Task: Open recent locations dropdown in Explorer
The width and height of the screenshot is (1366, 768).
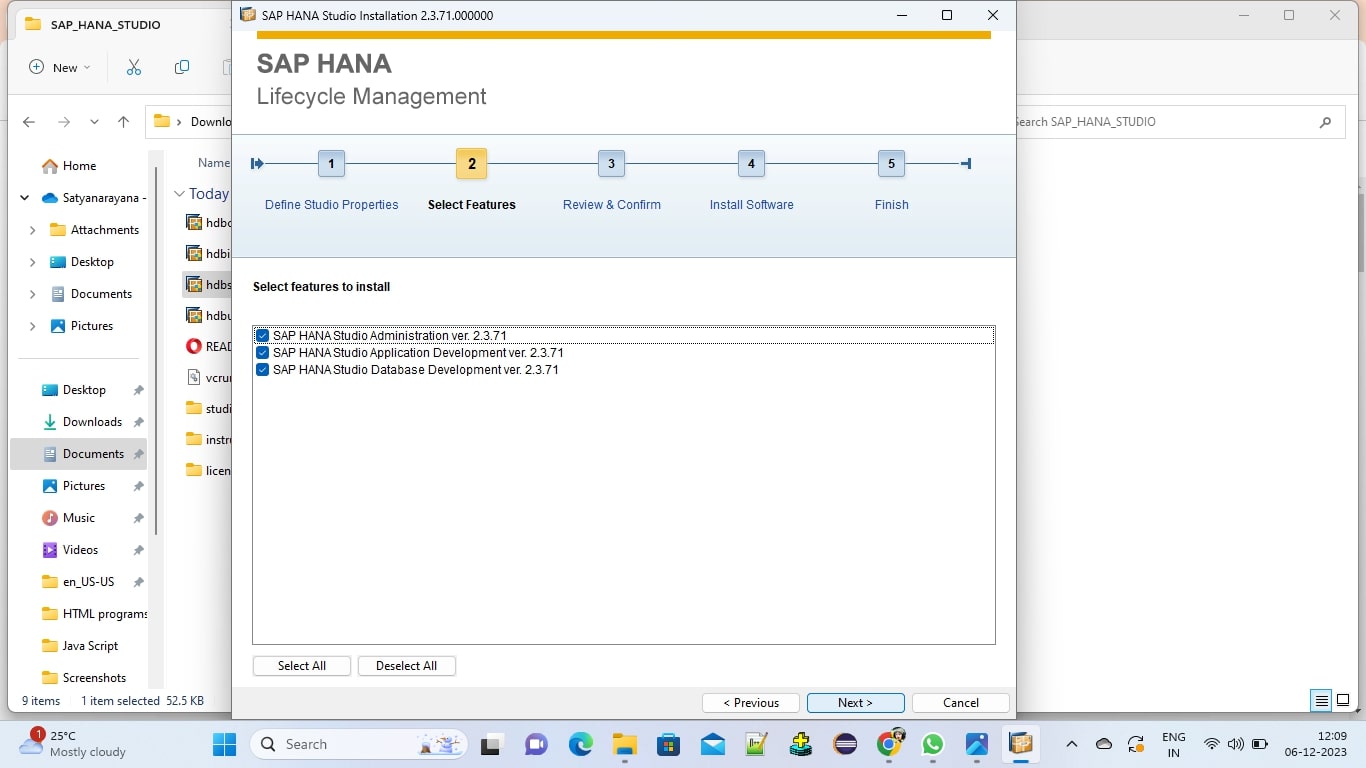Action: (94, 122)
